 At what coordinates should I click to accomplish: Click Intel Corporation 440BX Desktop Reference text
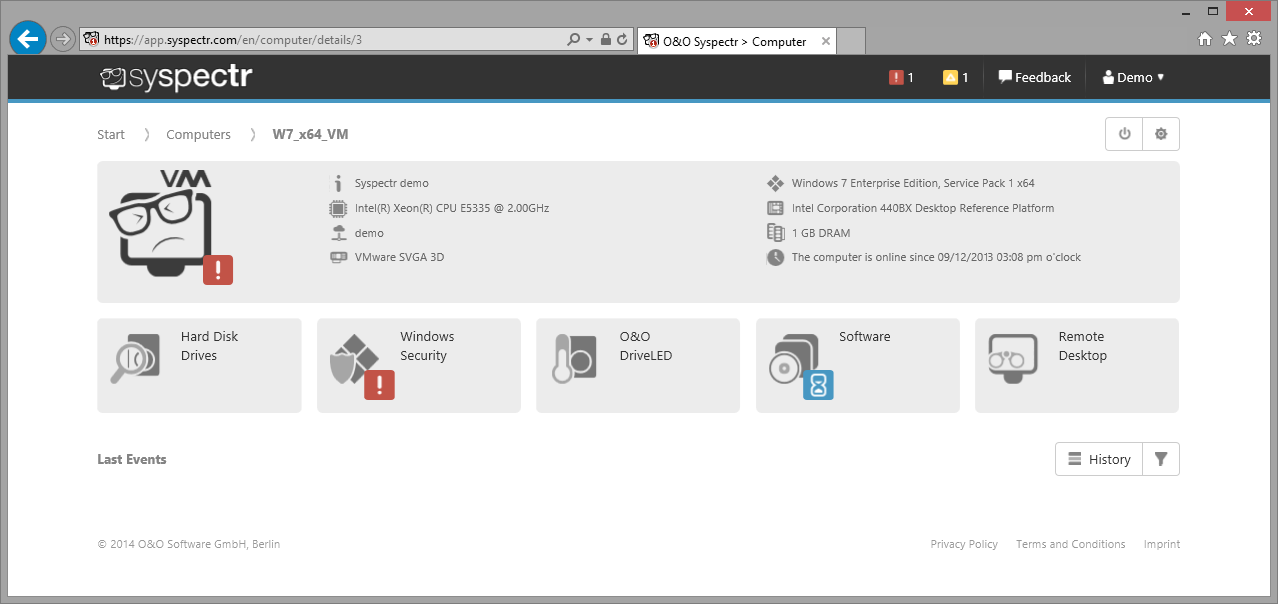(923, 208)
